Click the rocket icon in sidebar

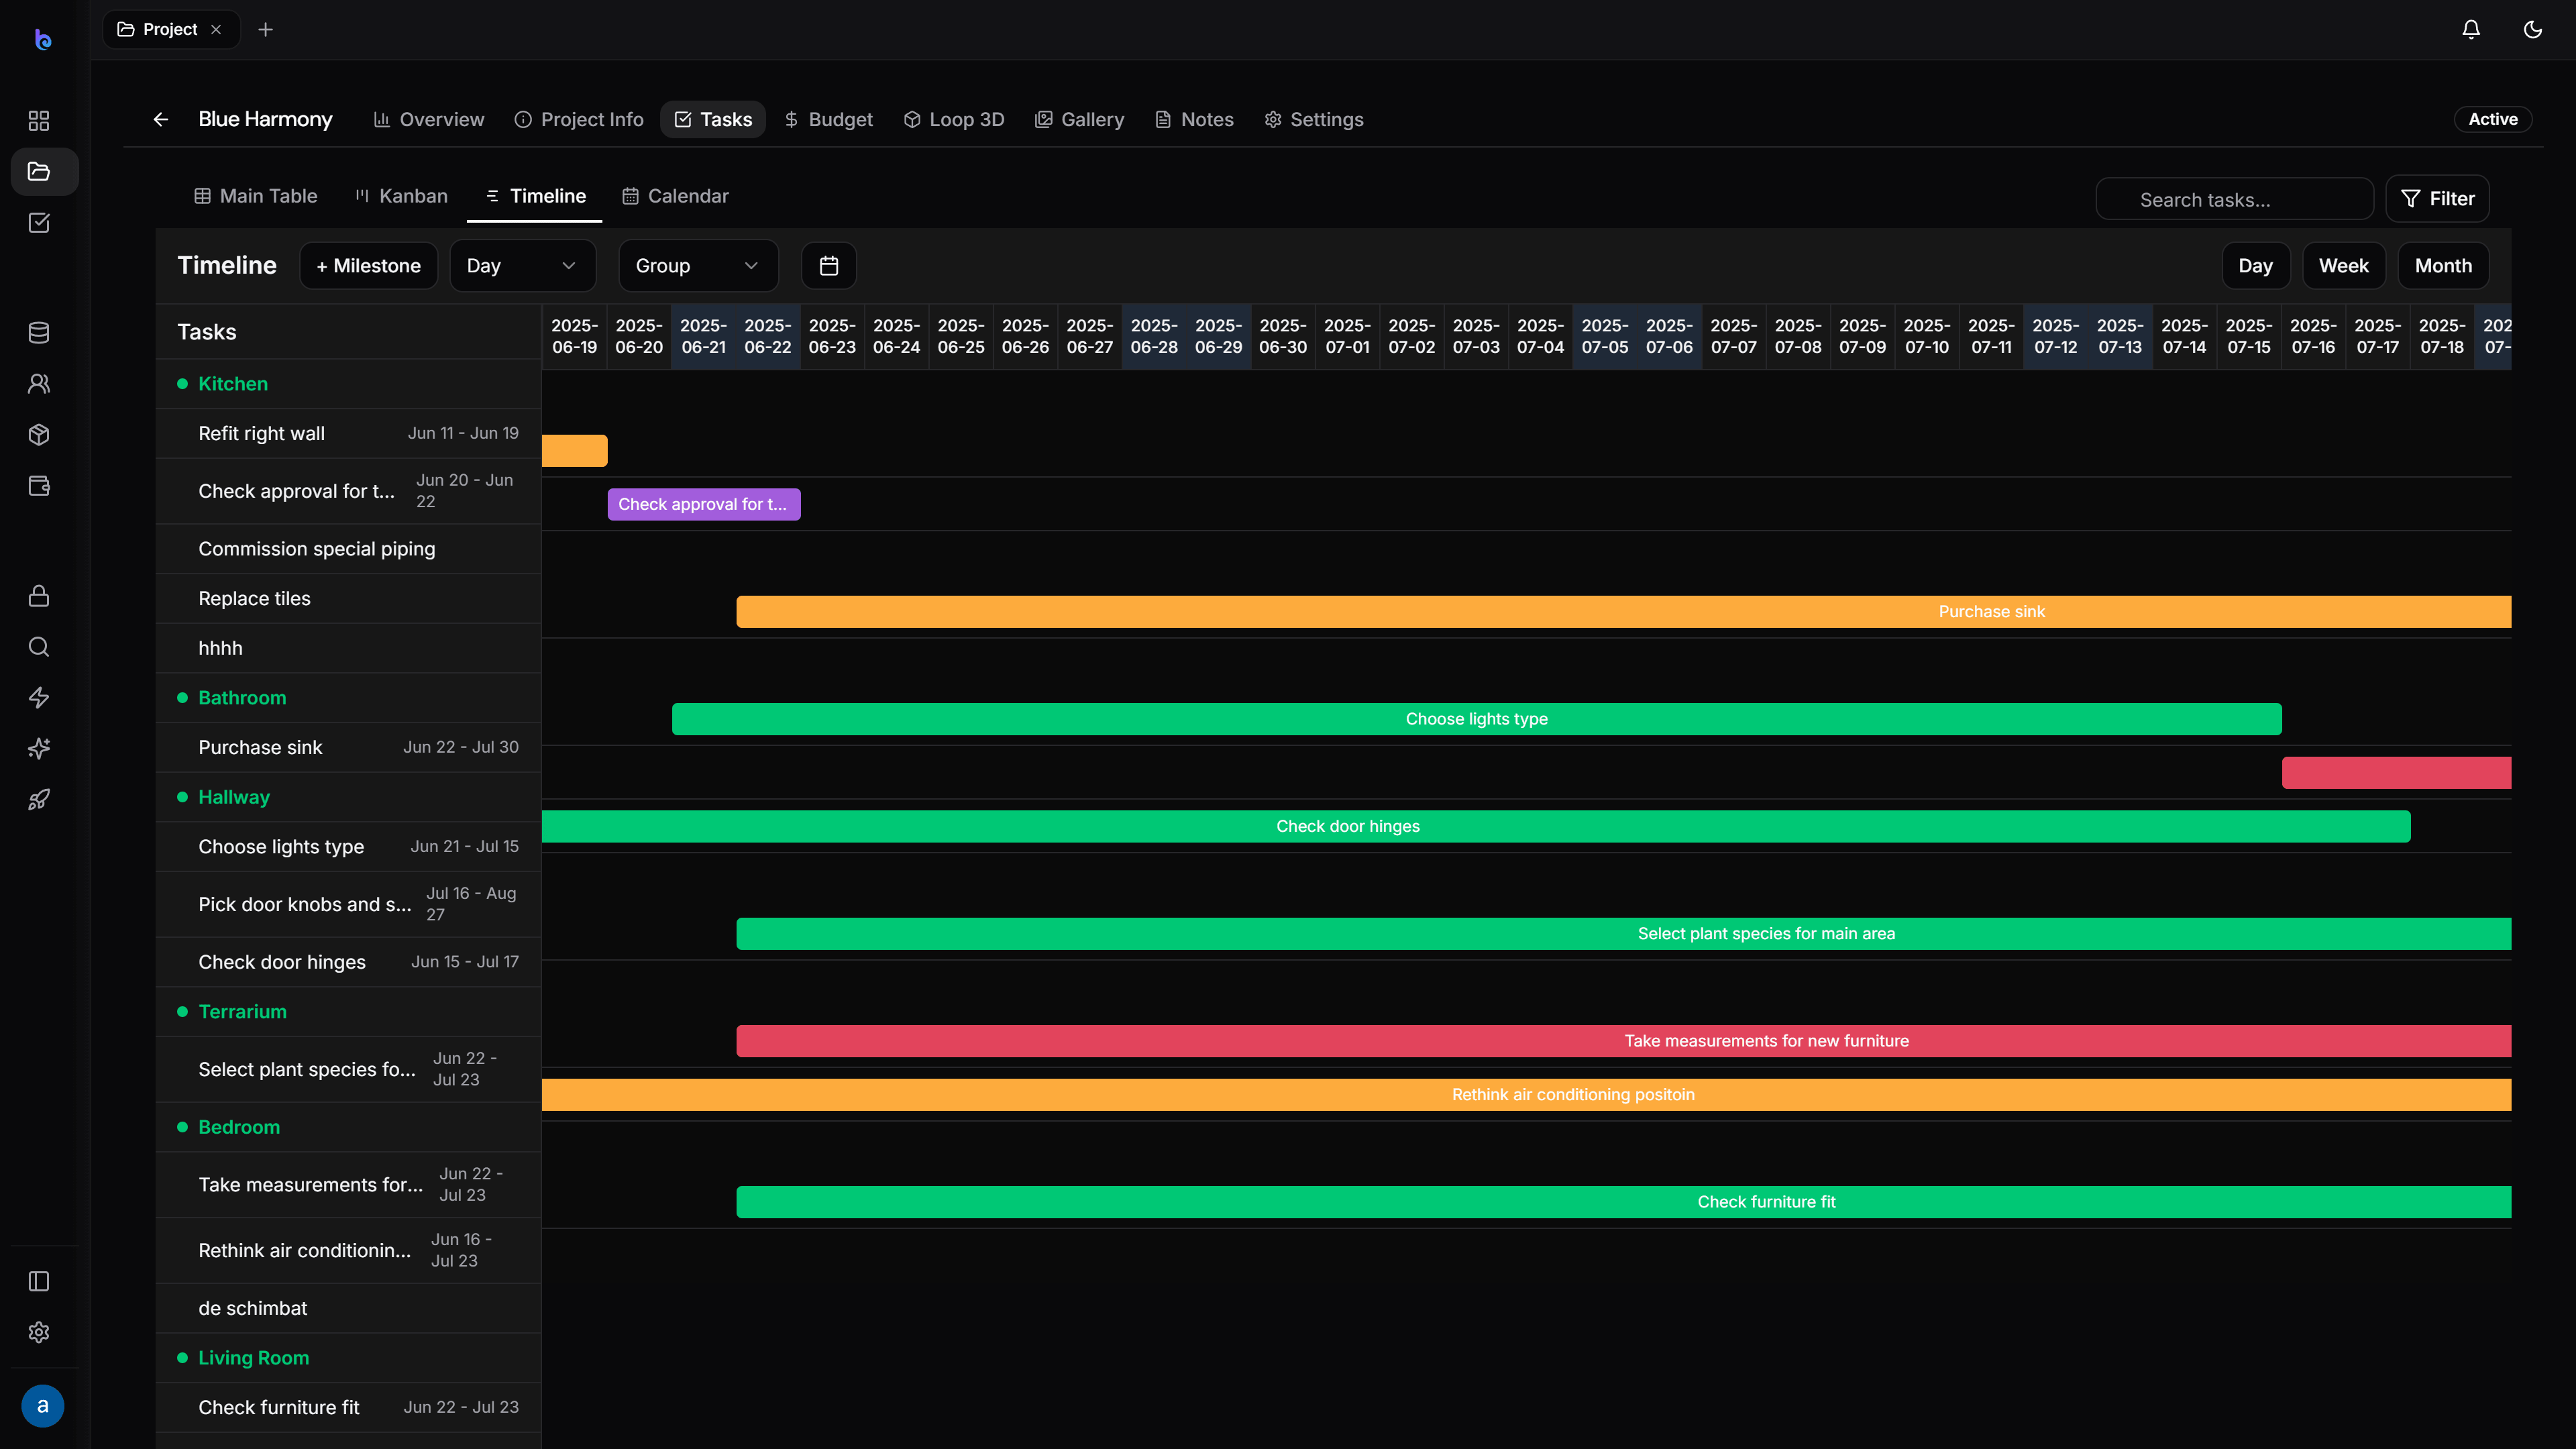[x=39, y=800]
